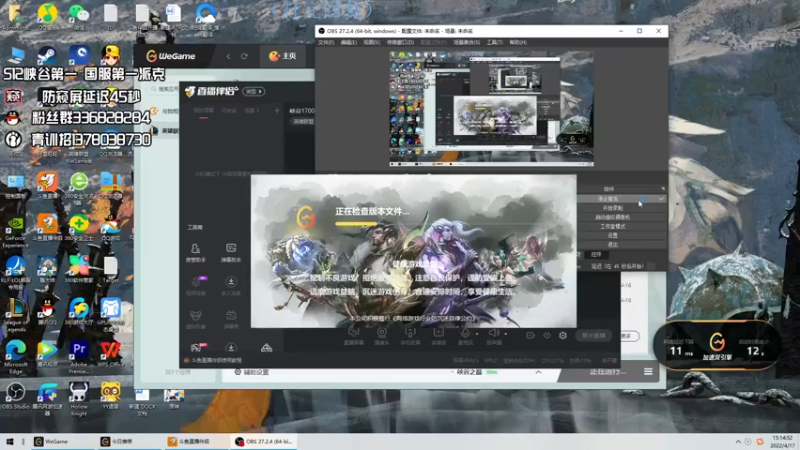The image size is (800, 450).
Task: Click the 暂停直播 button in the streaming companion
Action: (593, 335)
